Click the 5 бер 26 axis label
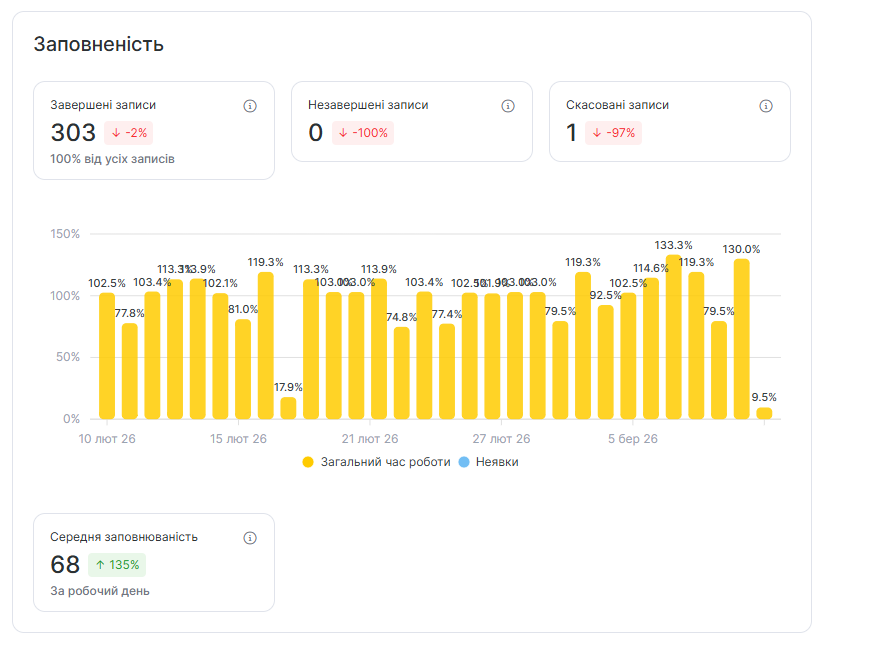This screenshot has width=892, height=646. pyautogui.click(x=632, y=439)
